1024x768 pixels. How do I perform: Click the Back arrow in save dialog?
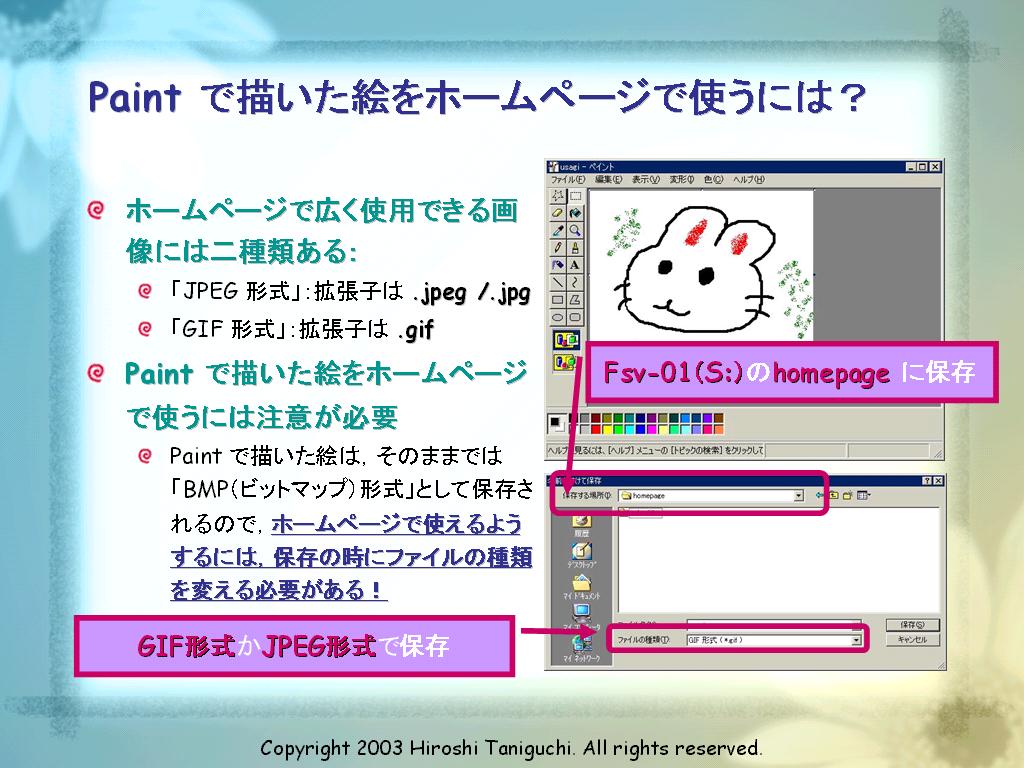[819, 495]
